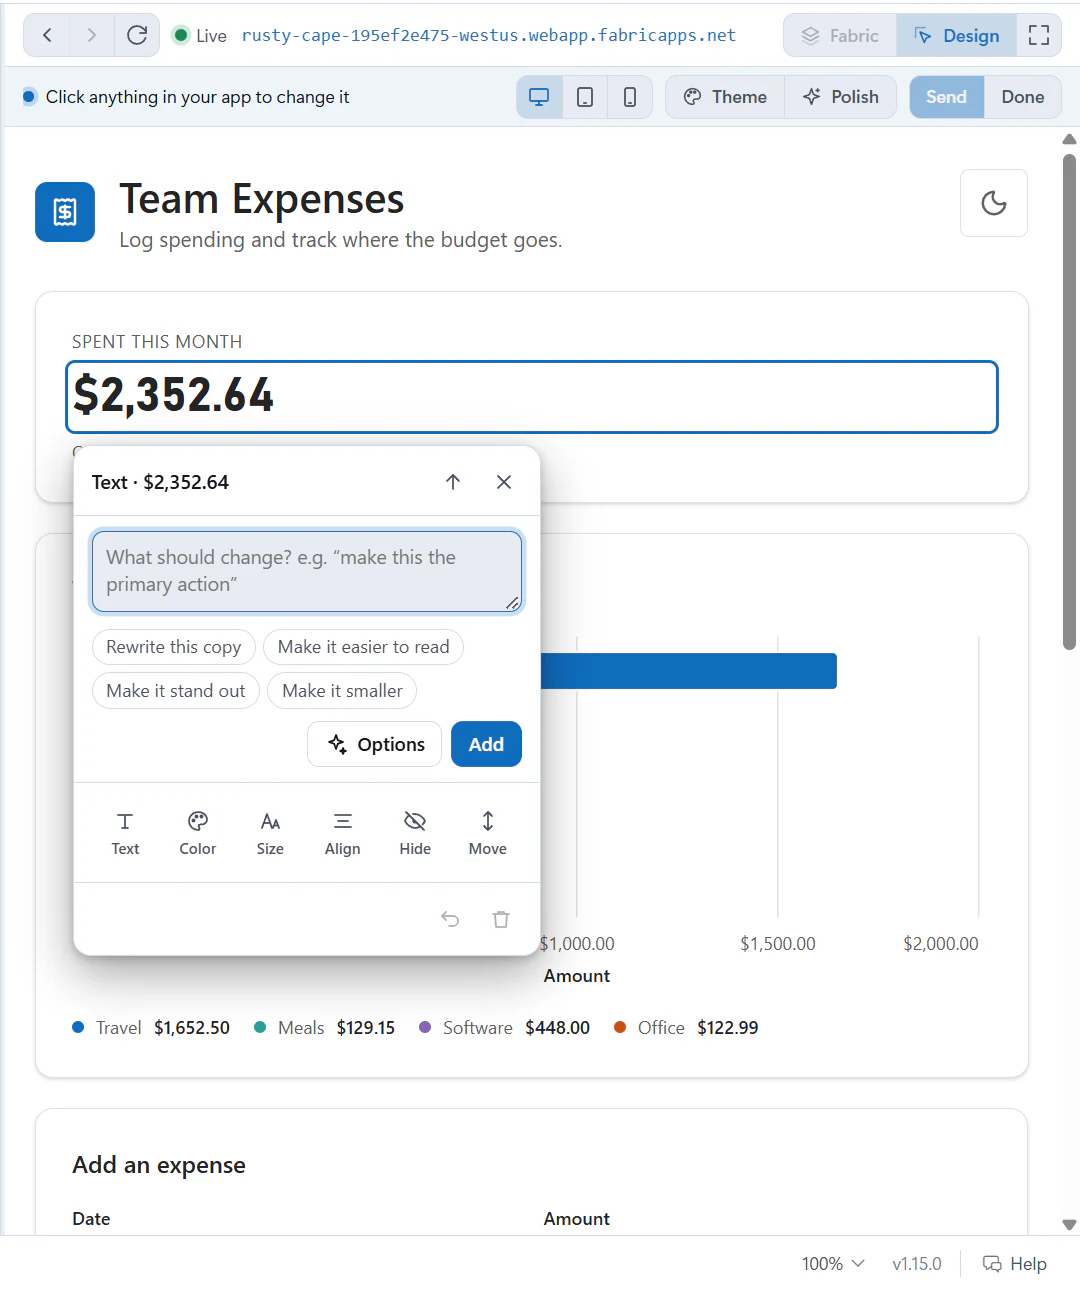Select the Add an expense heading
The width and height of the screenshot is (1080, 1290).
pos(159,1165)
